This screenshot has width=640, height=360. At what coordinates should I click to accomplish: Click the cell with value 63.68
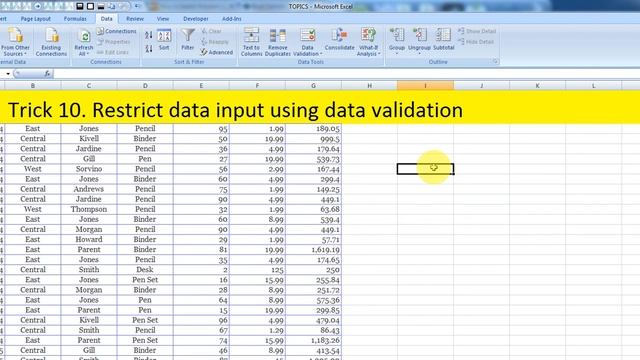pos(313,209)
